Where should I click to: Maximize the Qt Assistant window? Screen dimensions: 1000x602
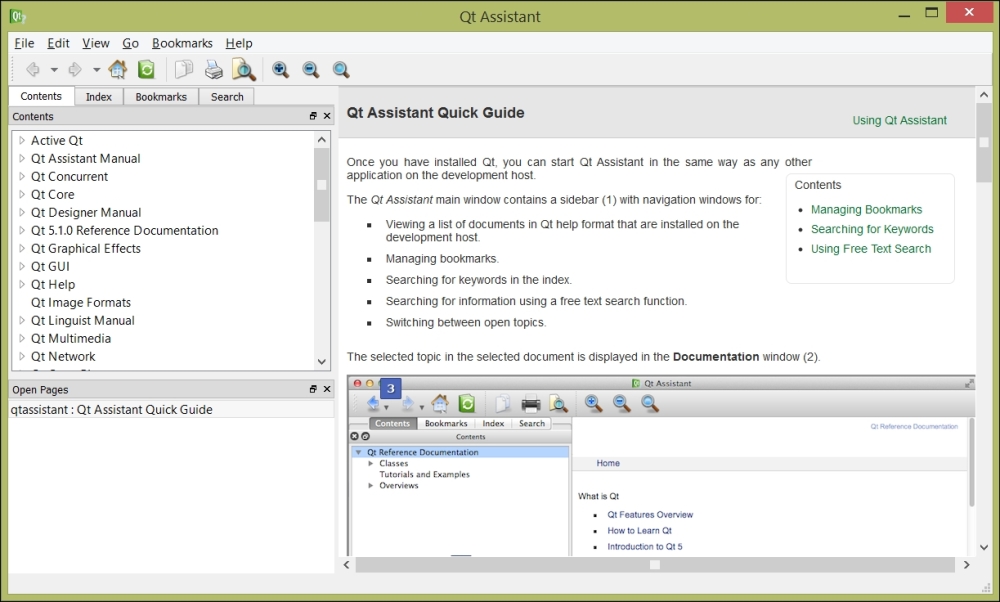click(932, 13)
